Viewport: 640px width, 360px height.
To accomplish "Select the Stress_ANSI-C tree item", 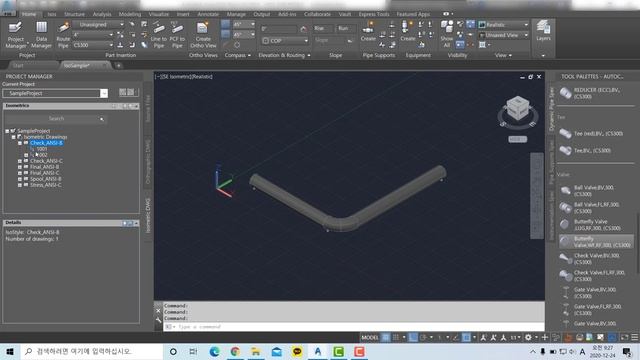I will click(45, 185).
